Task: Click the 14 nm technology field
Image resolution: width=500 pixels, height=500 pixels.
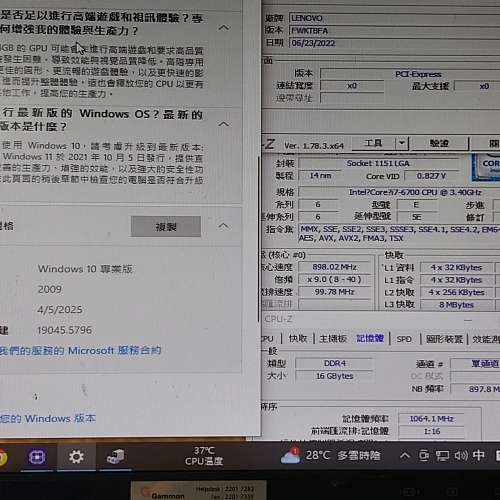Action: [x=320, y=176]
